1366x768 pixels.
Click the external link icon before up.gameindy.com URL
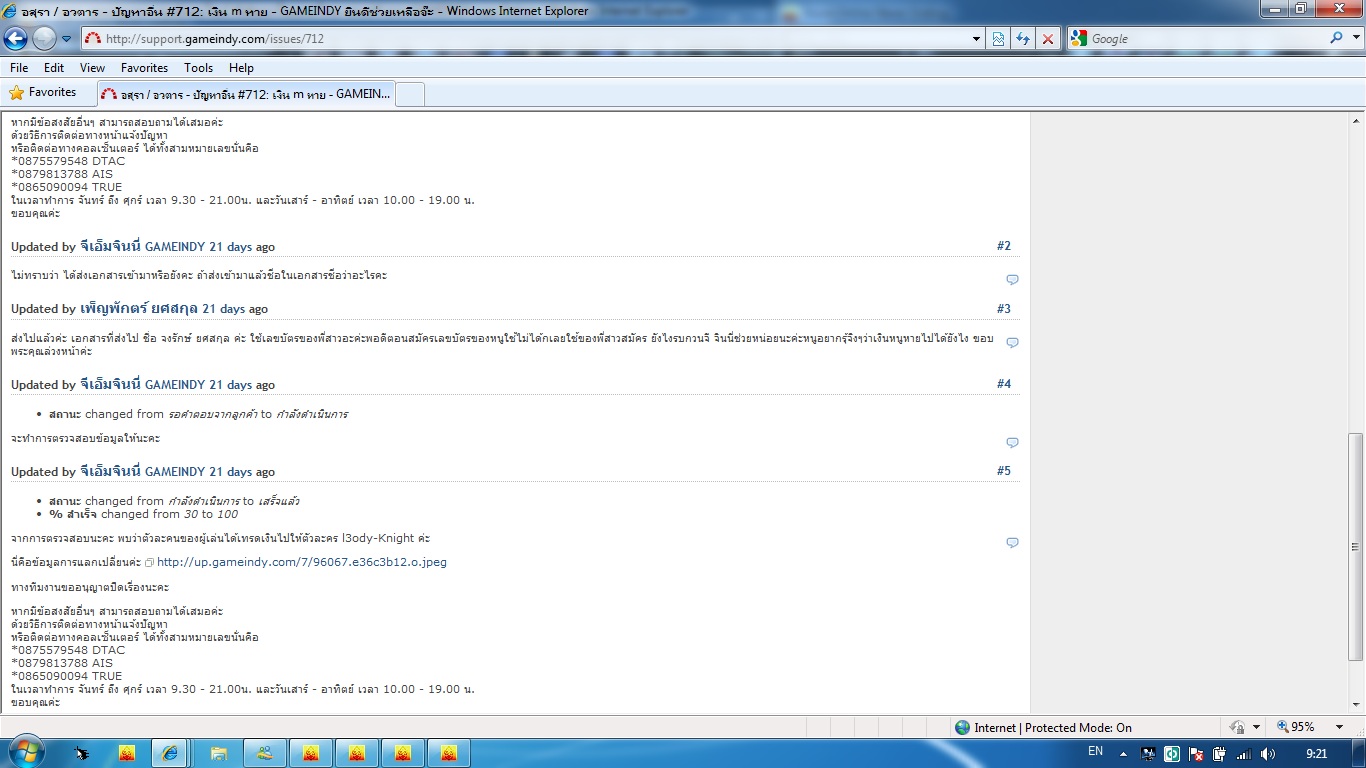(149, 563)
